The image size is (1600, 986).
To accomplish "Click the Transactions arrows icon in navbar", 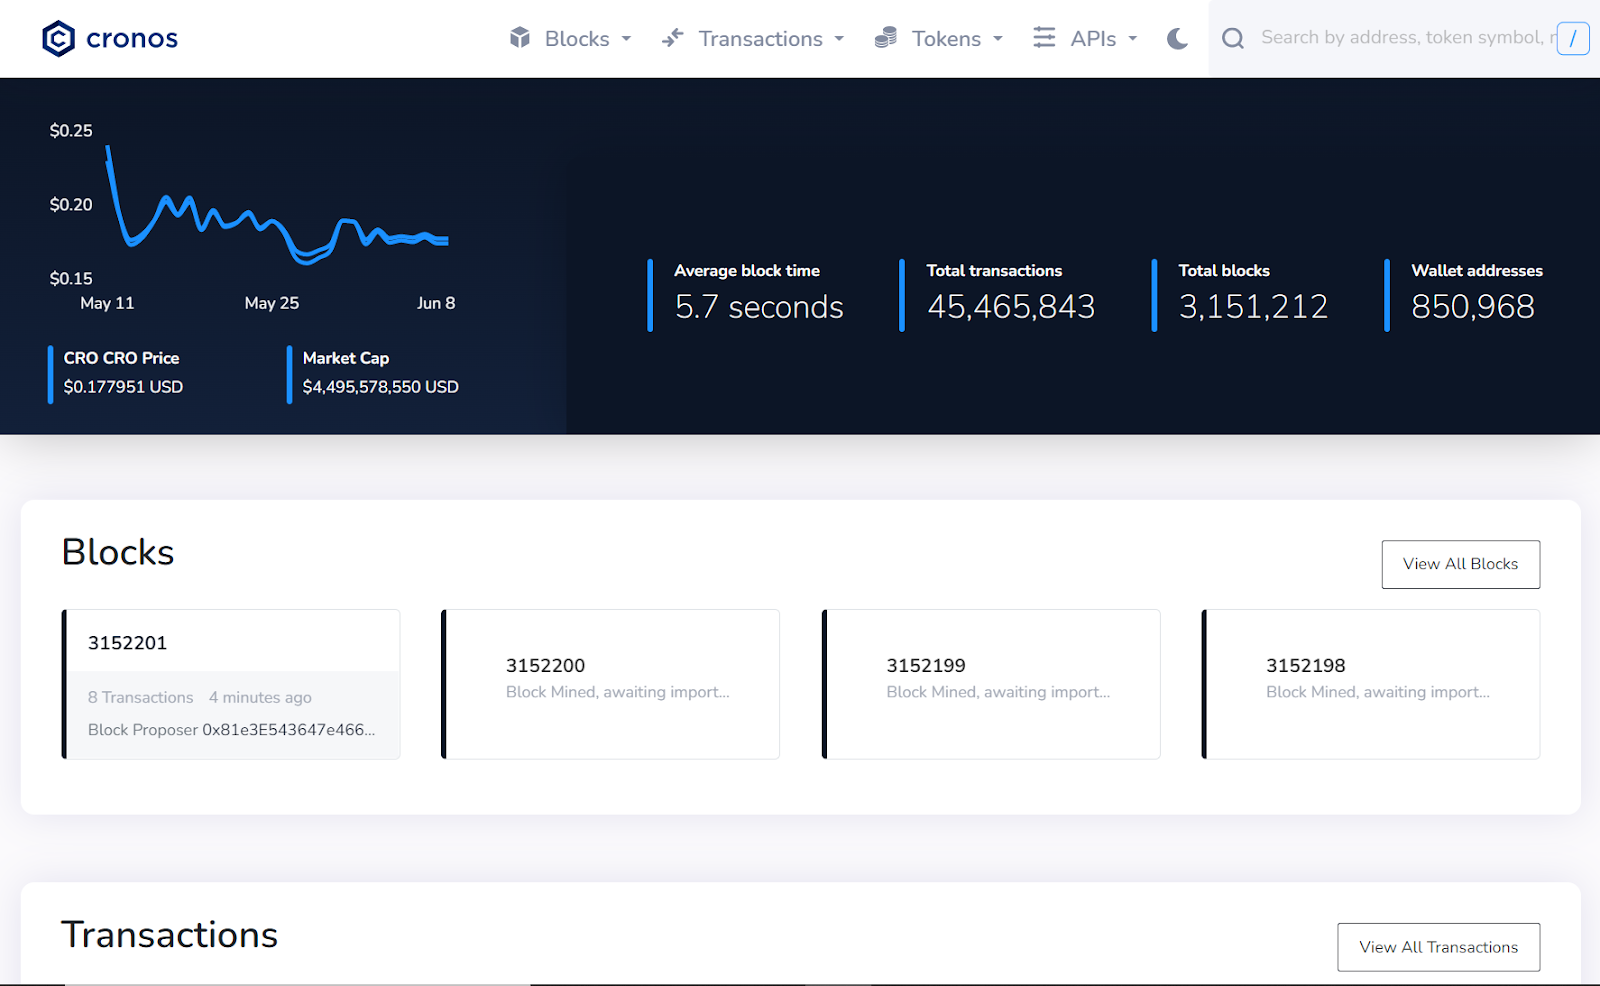I will 673,38.
